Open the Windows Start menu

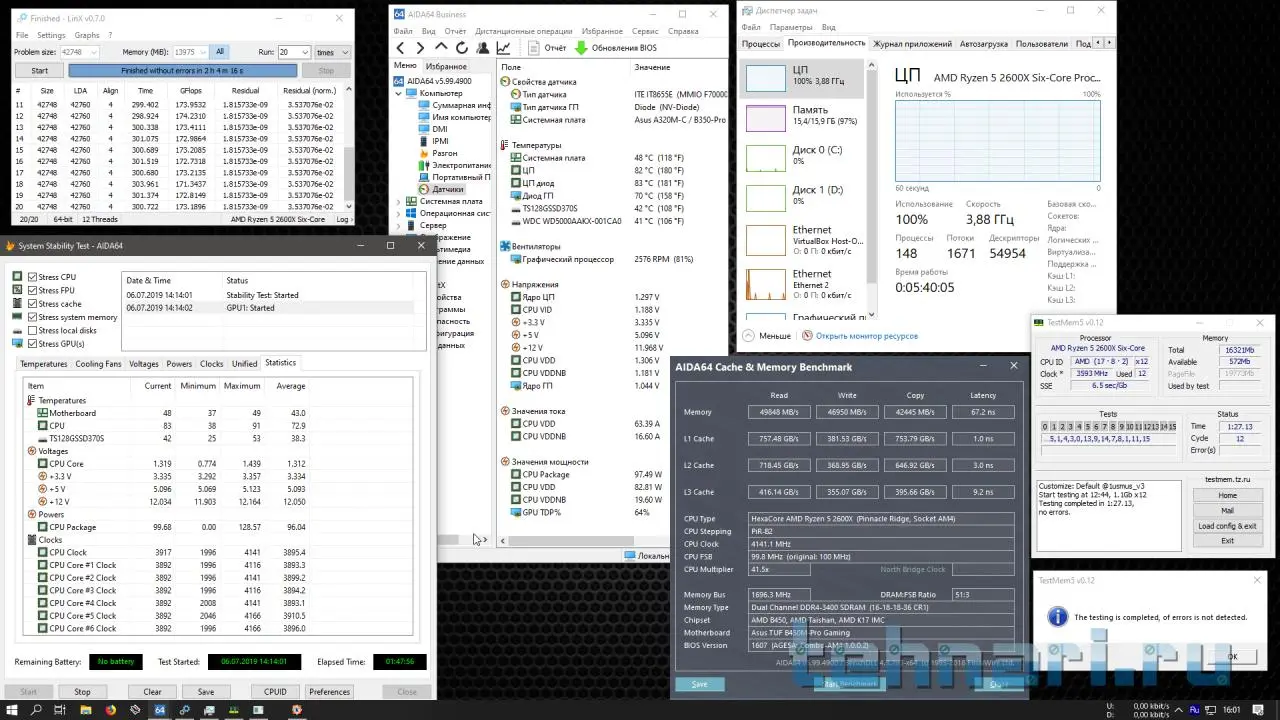pyautogui.click(x=12, y=710)
